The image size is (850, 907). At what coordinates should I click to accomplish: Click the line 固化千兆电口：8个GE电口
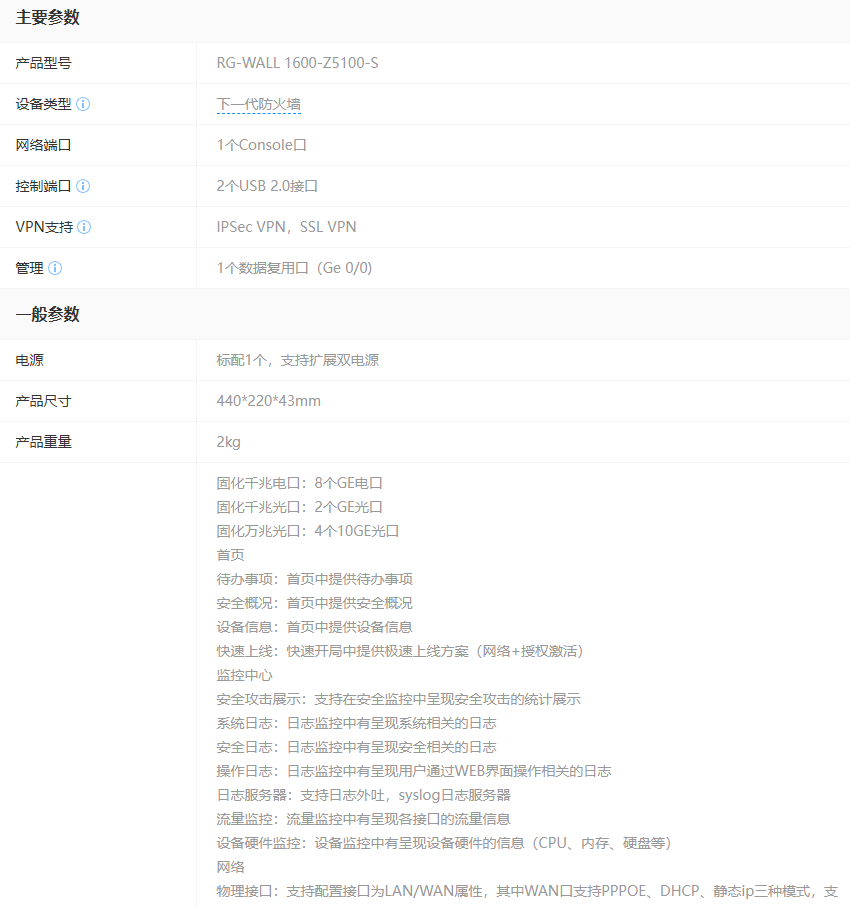[300, 483]
